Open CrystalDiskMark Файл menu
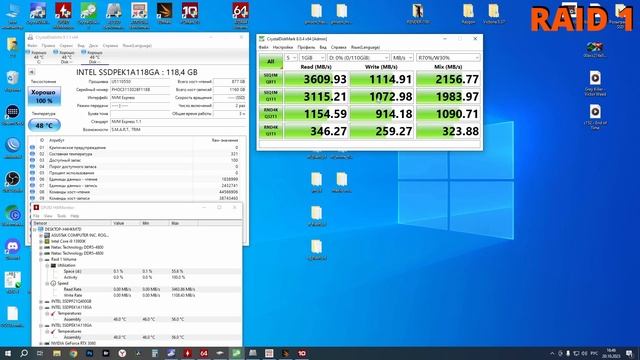This screenshot has width=640, height=360. tap(263, 47)
